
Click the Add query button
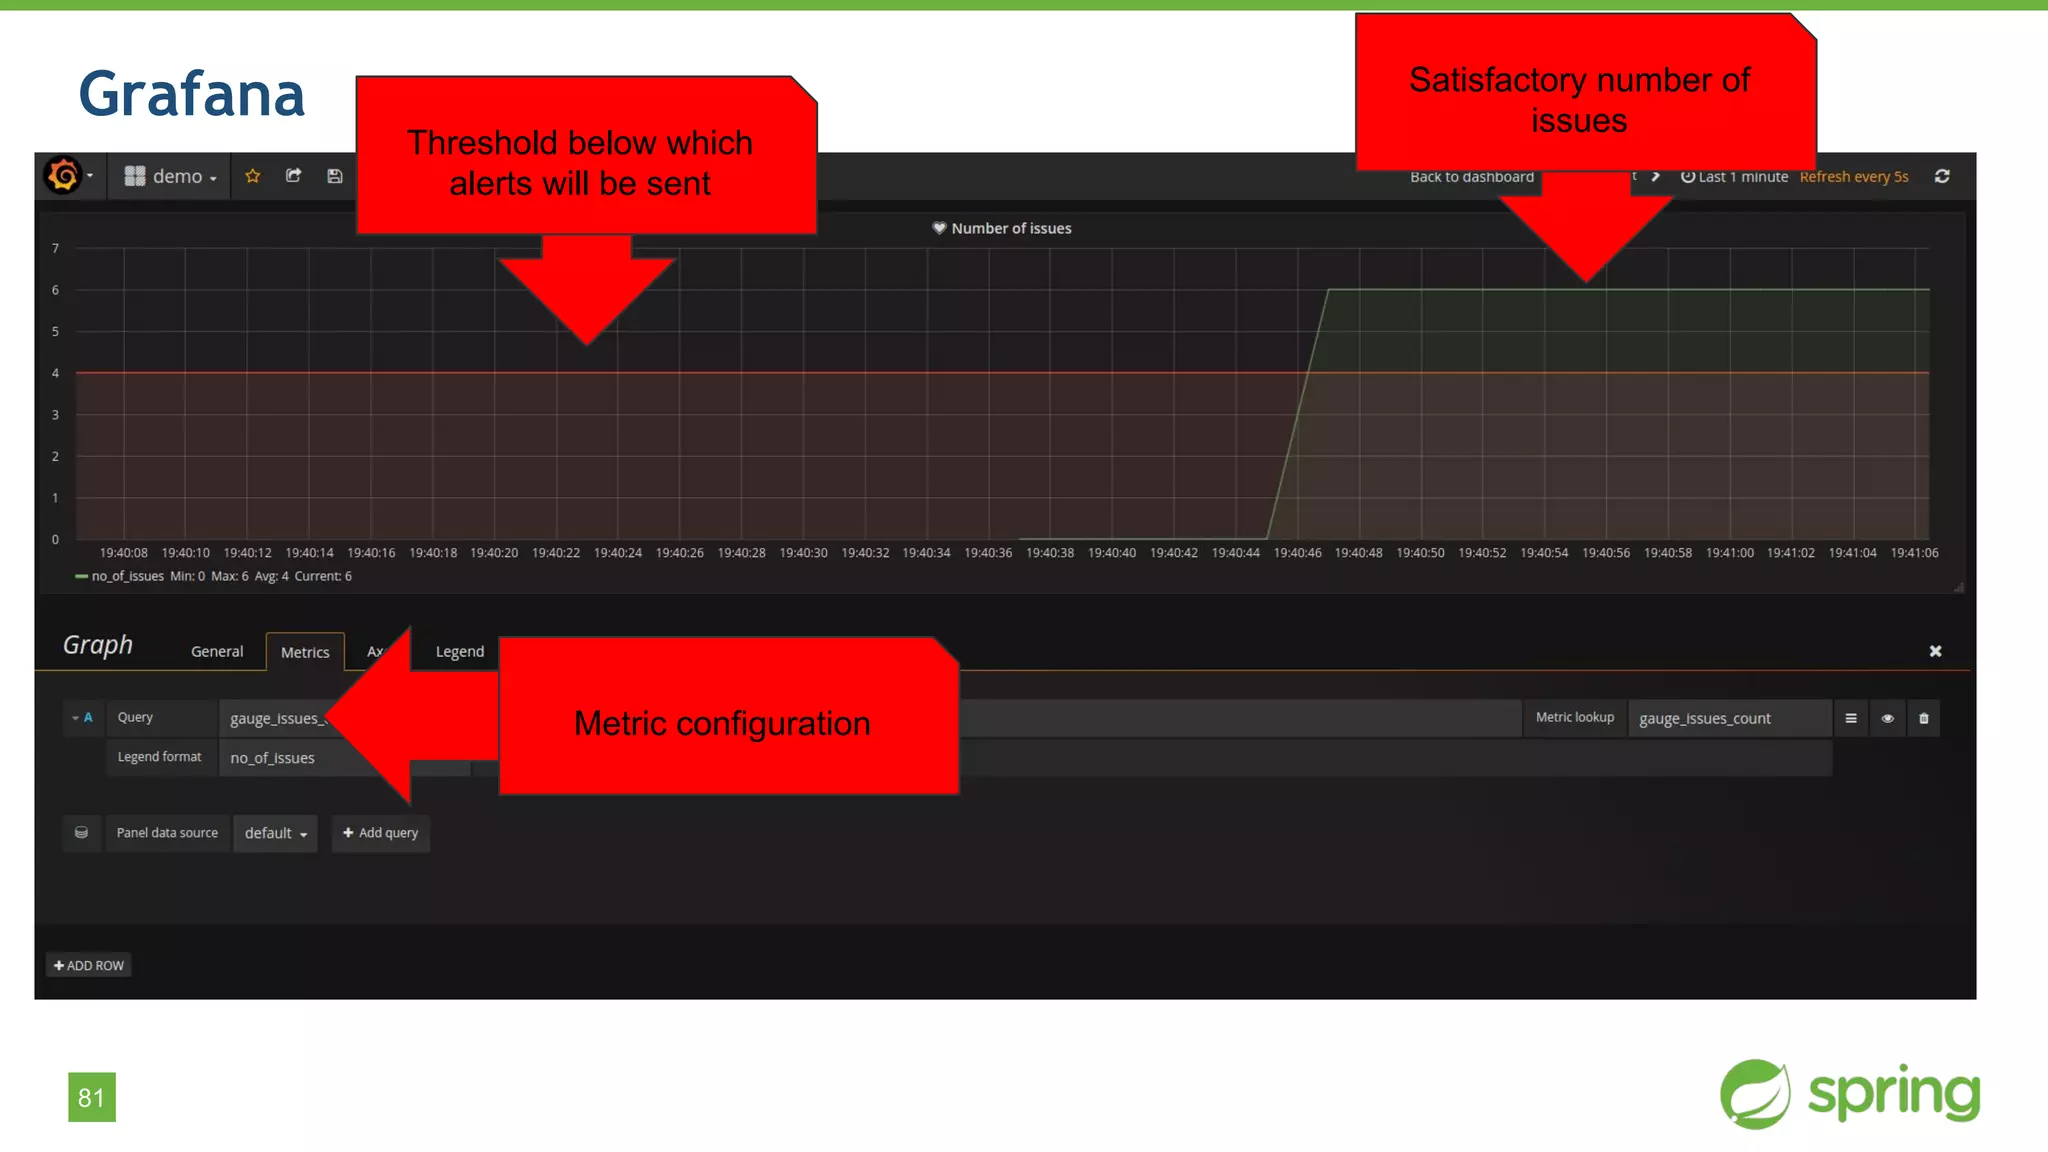point(381,833)
